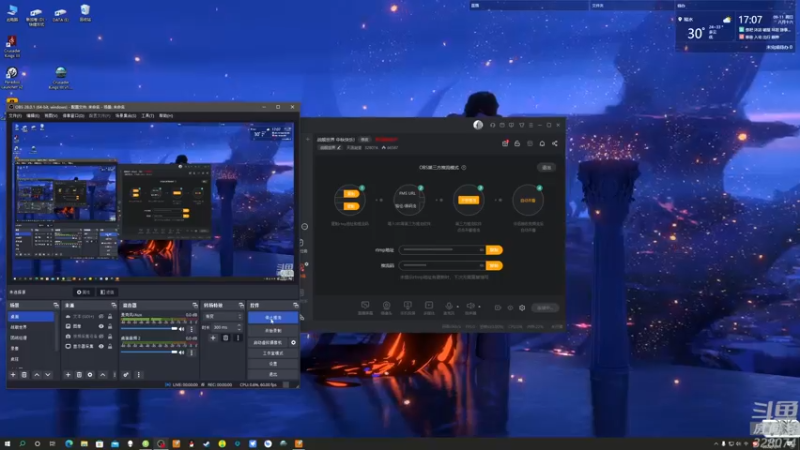This screenshot has height=450, width=800.
Task: Open OBS 设置 settings button in controls
Action: [273, 364]
